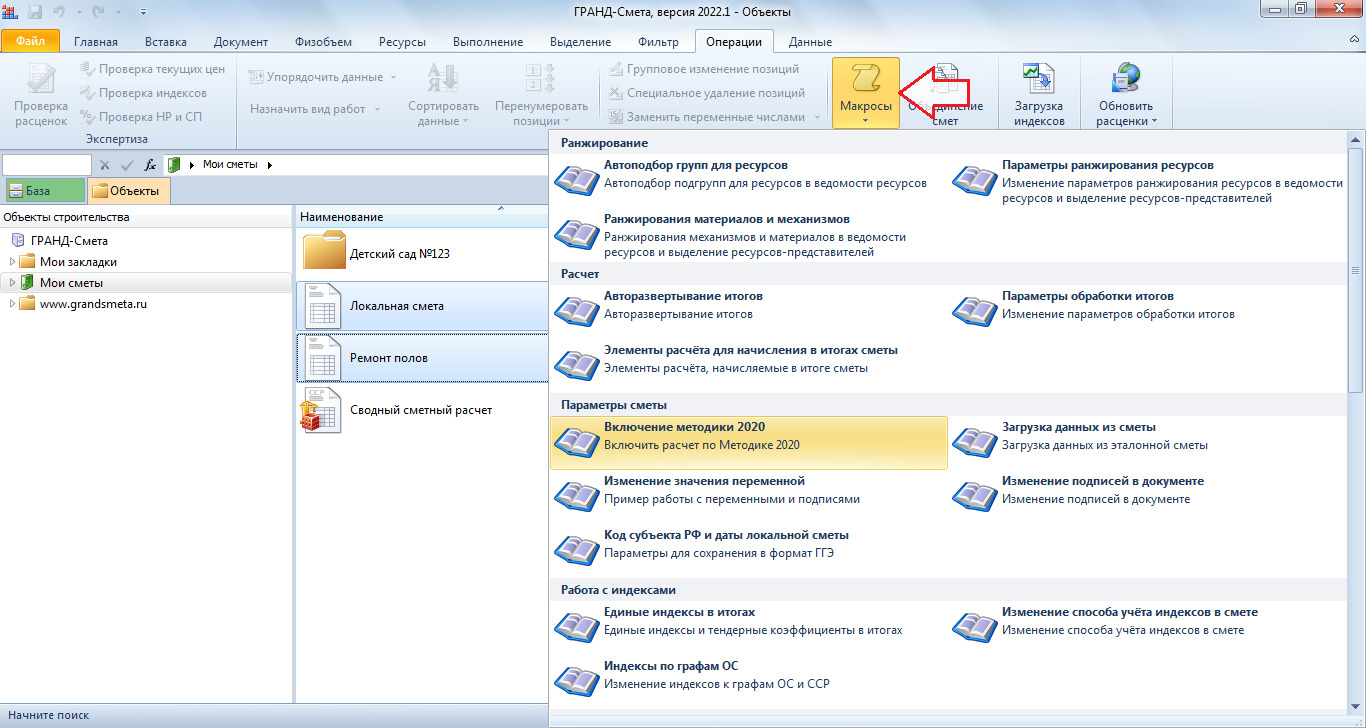Open Обновить расценки dropdown
The image size is (1366, 728).
click(1125, 93)
